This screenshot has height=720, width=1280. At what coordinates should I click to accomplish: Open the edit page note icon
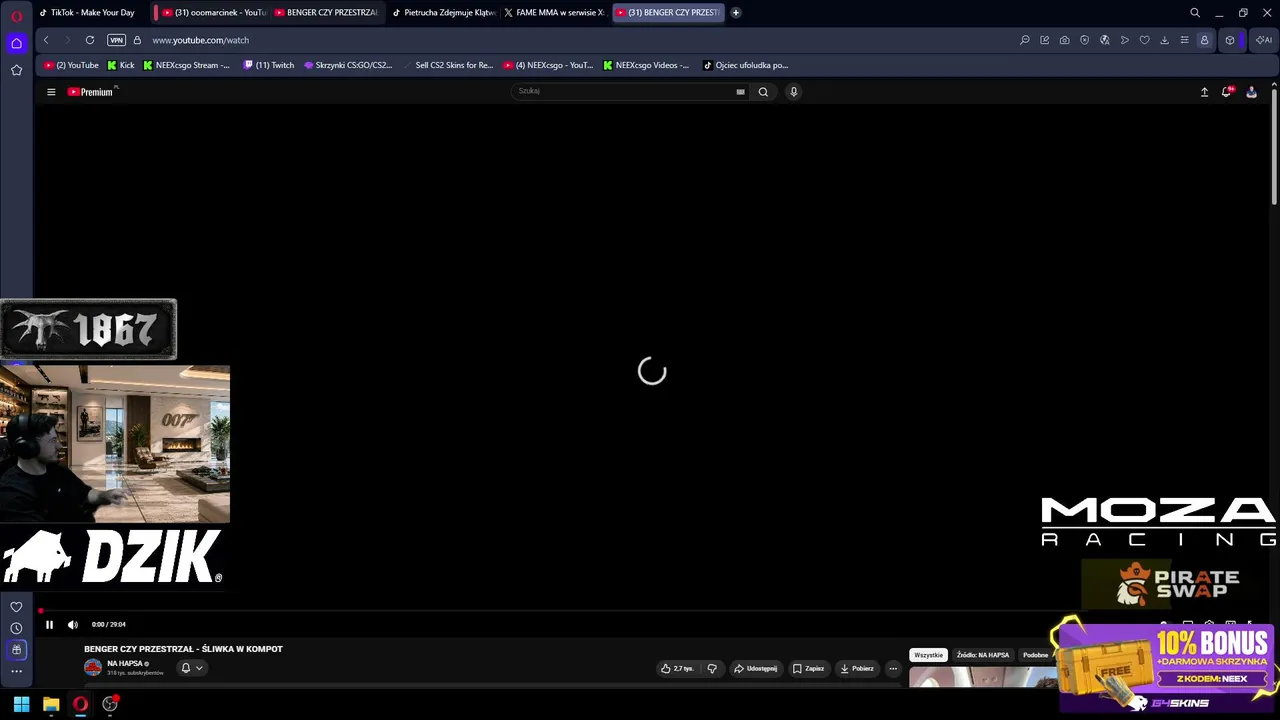tap(1045, 40)
